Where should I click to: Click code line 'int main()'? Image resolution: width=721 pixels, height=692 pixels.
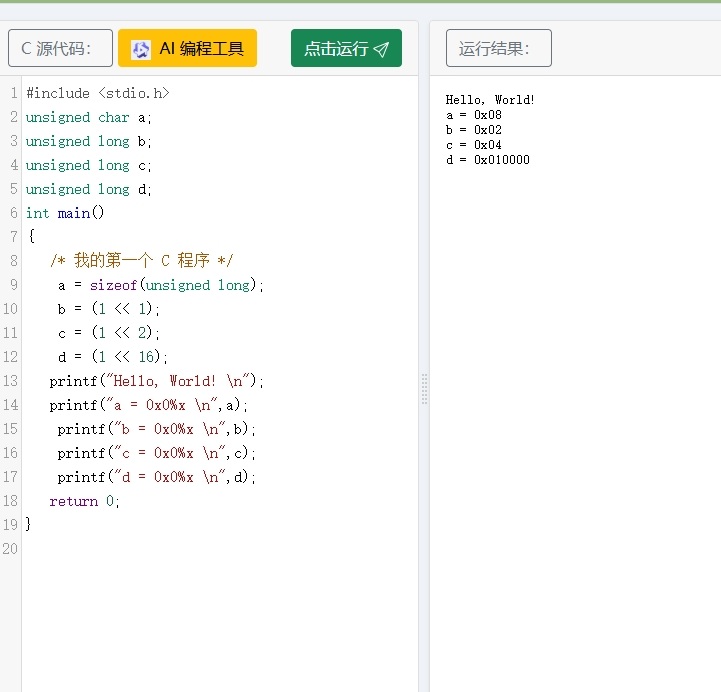pos(65,213)
